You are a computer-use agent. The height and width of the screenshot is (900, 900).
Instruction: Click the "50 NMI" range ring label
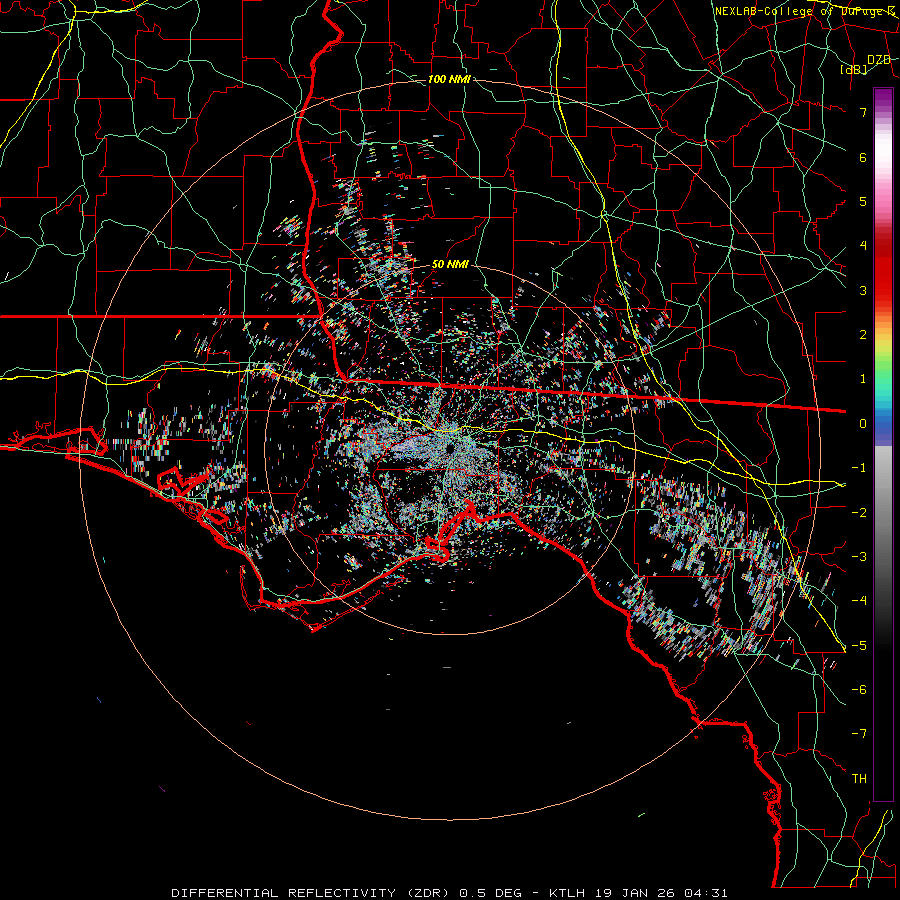(450, 265)
